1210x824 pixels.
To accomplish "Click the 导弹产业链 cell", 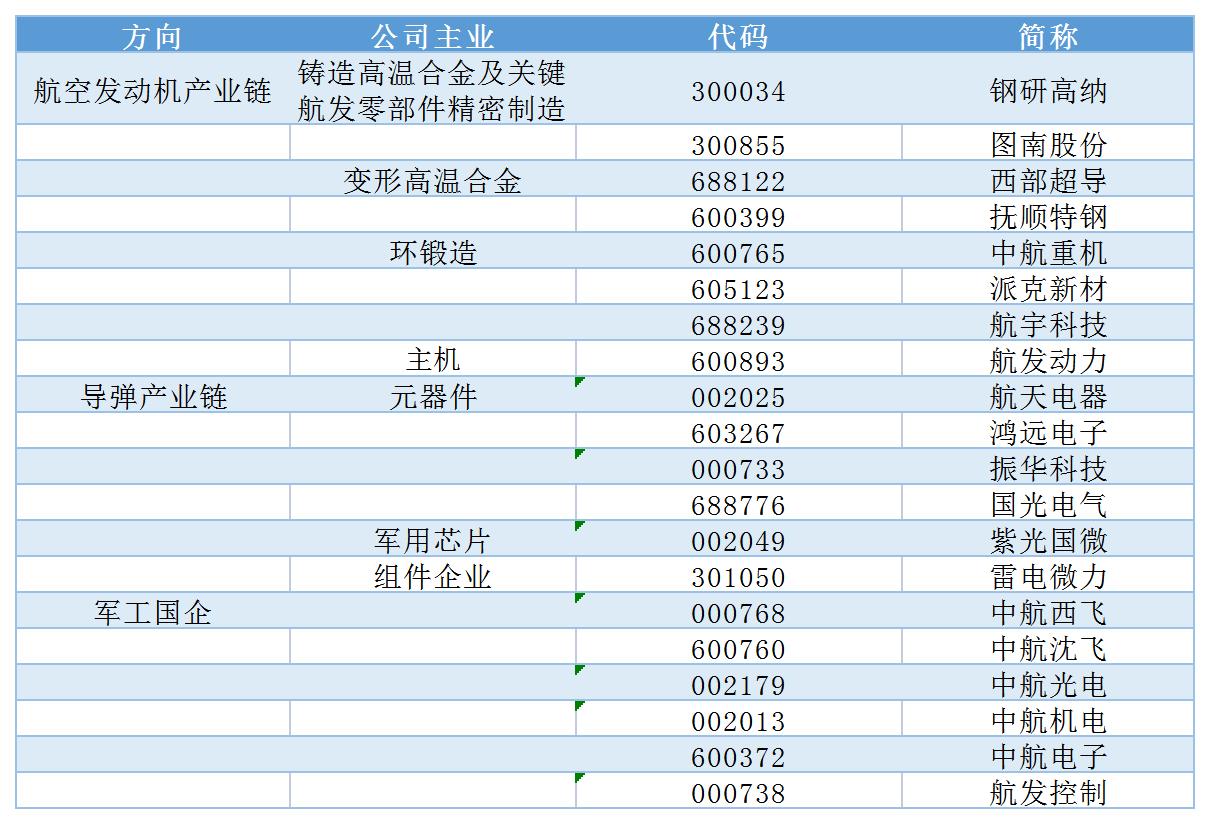I will 153,395.
